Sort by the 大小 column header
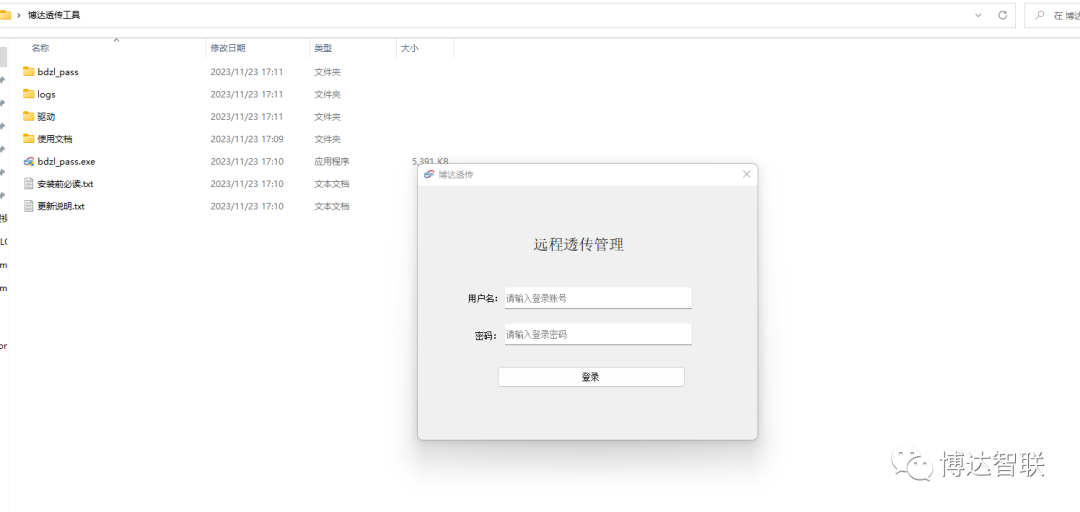Image resolution: width=1080 pixels, height=512 pixels. click(x=410, y=48)
